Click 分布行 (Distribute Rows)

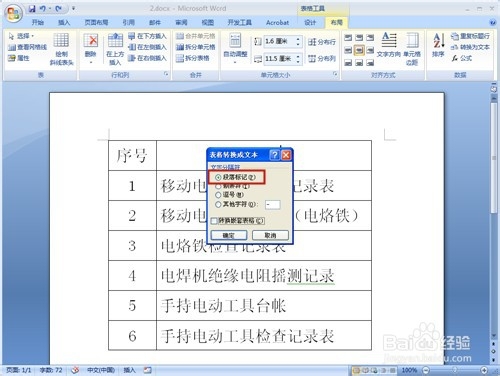tap(322, 42)
